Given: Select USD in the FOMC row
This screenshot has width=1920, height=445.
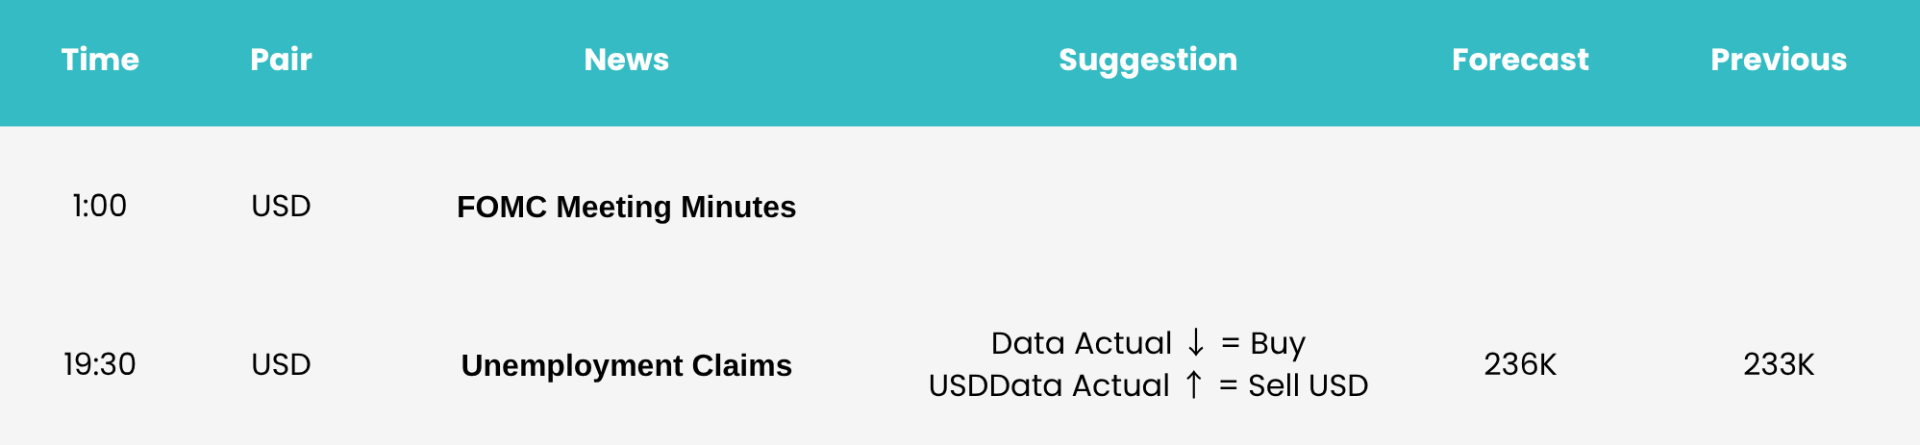Looking at the screenshot, I should [x=281, y=206].
